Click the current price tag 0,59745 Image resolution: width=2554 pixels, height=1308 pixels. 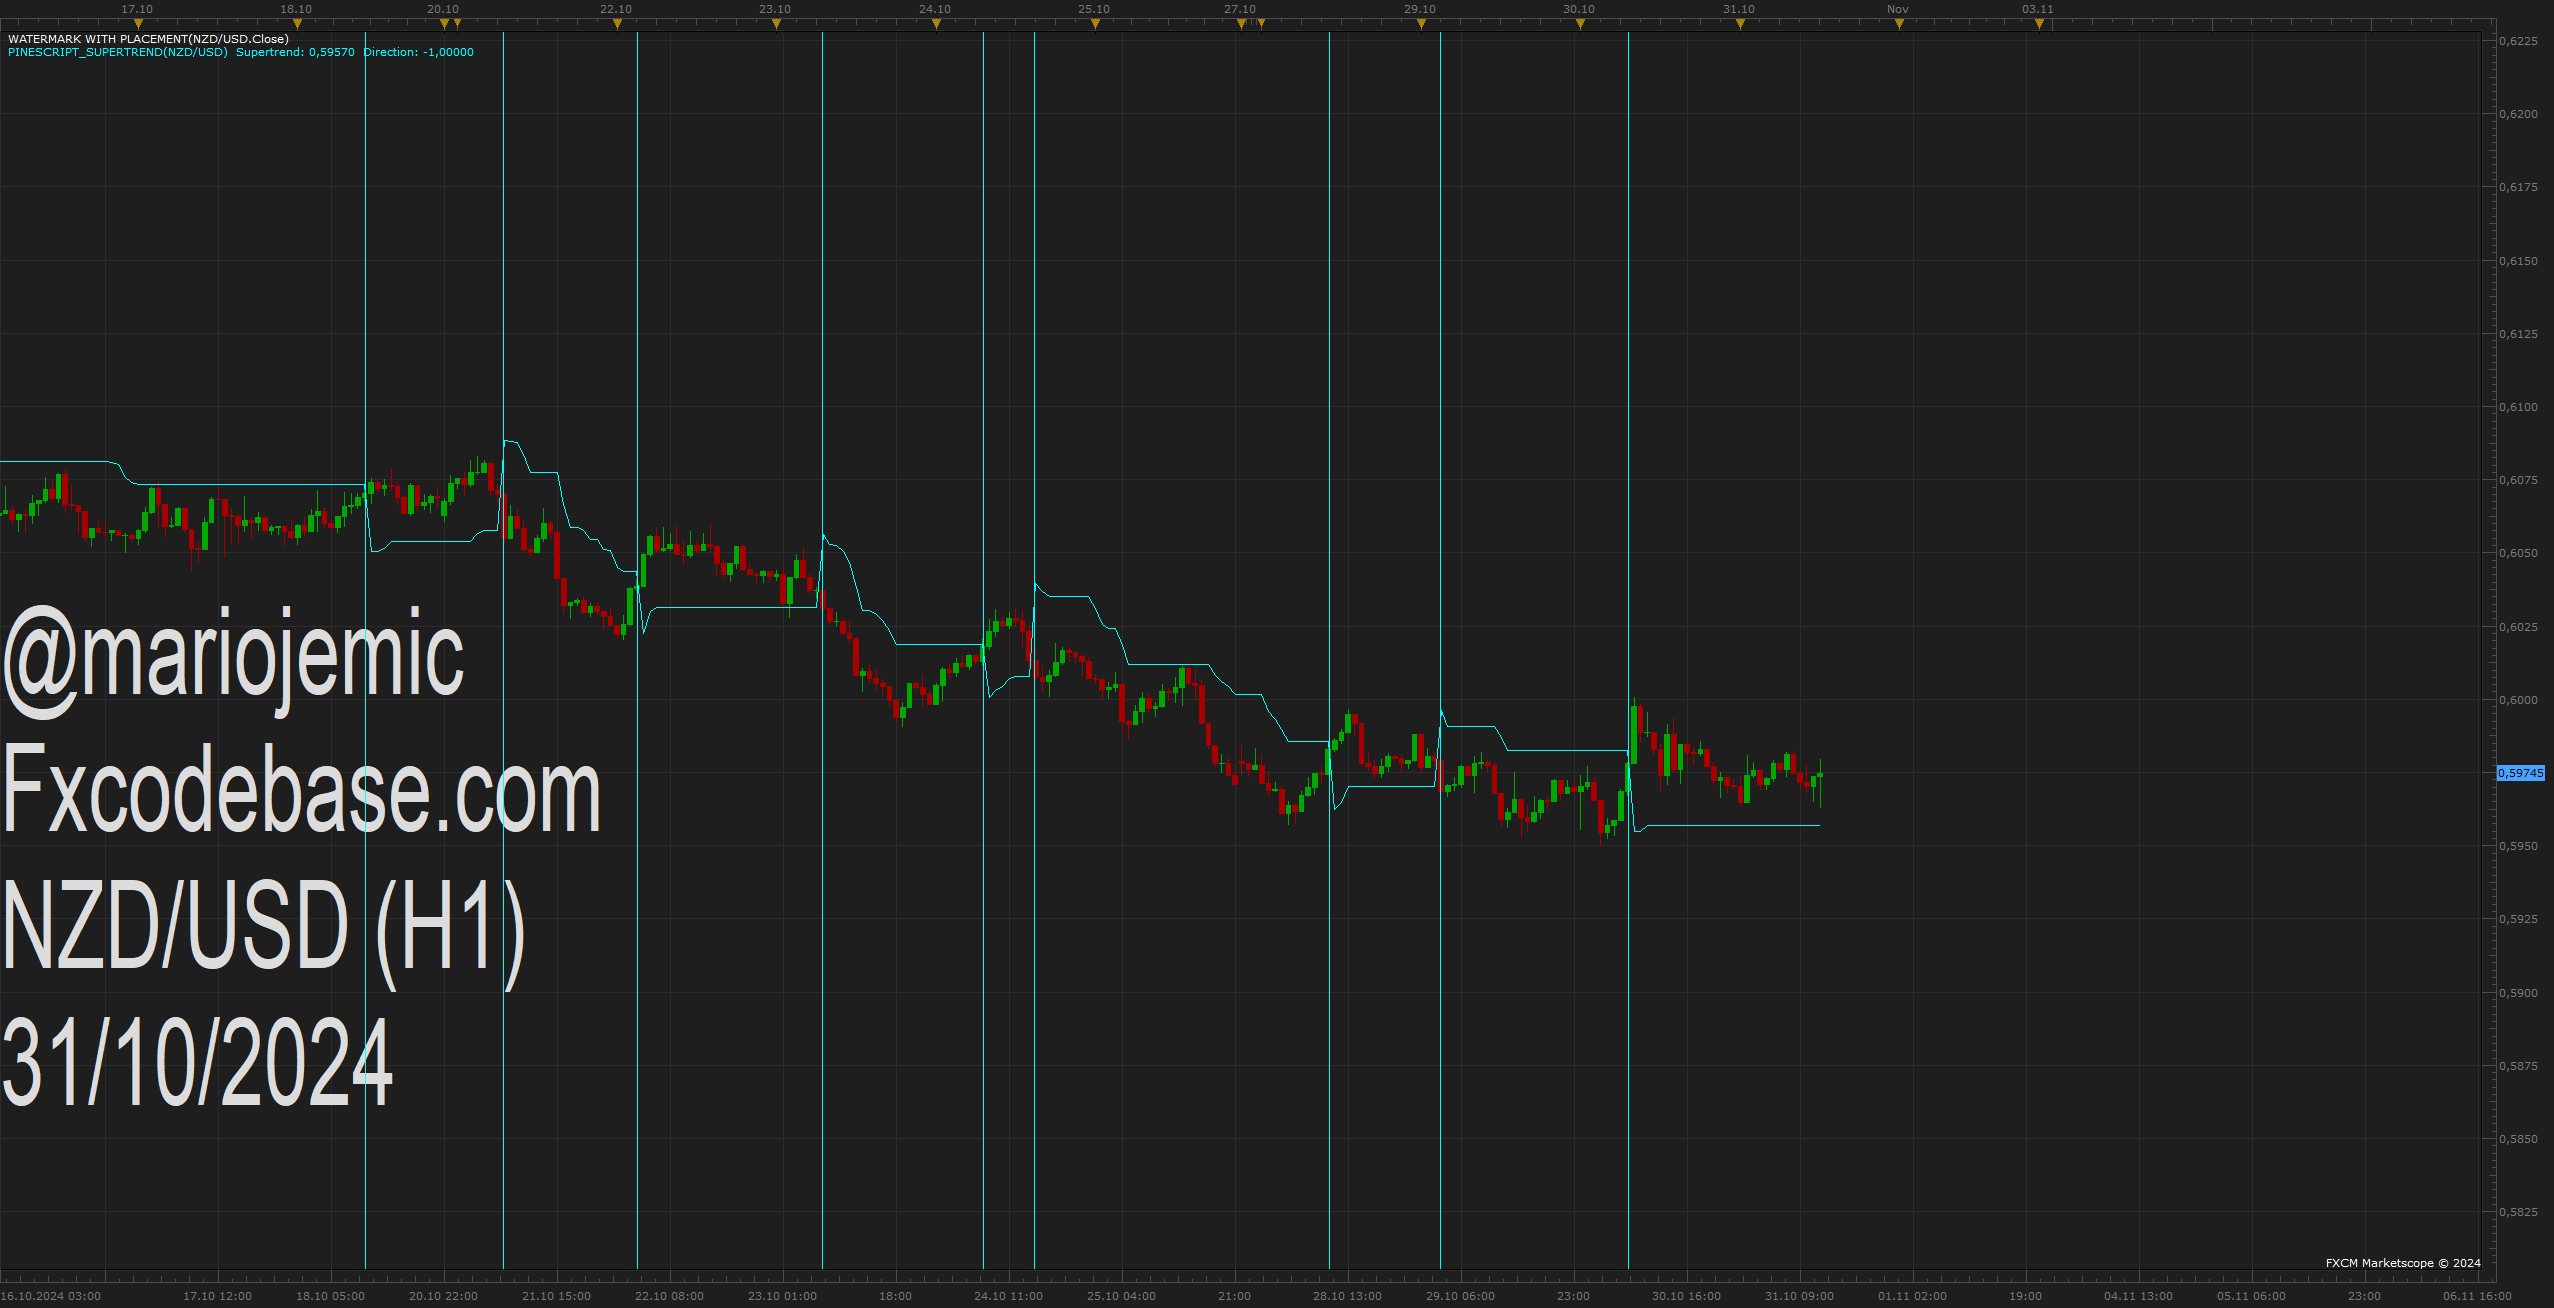coord(2520,773)
